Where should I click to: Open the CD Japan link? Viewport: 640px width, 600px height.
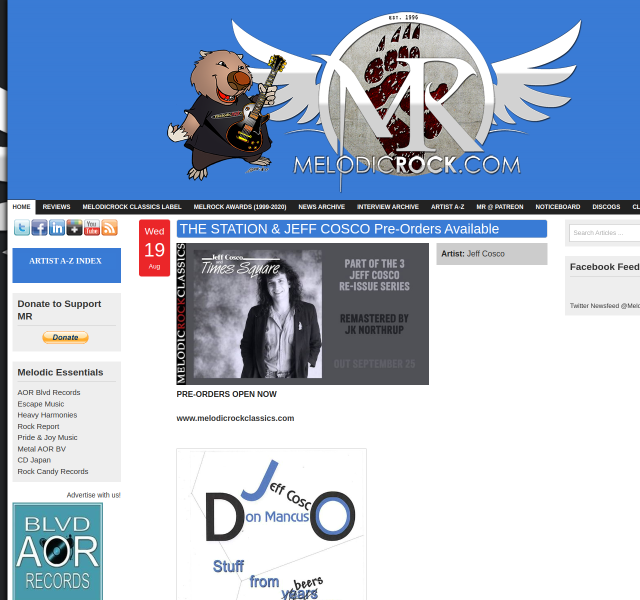[x=34, y=460]
